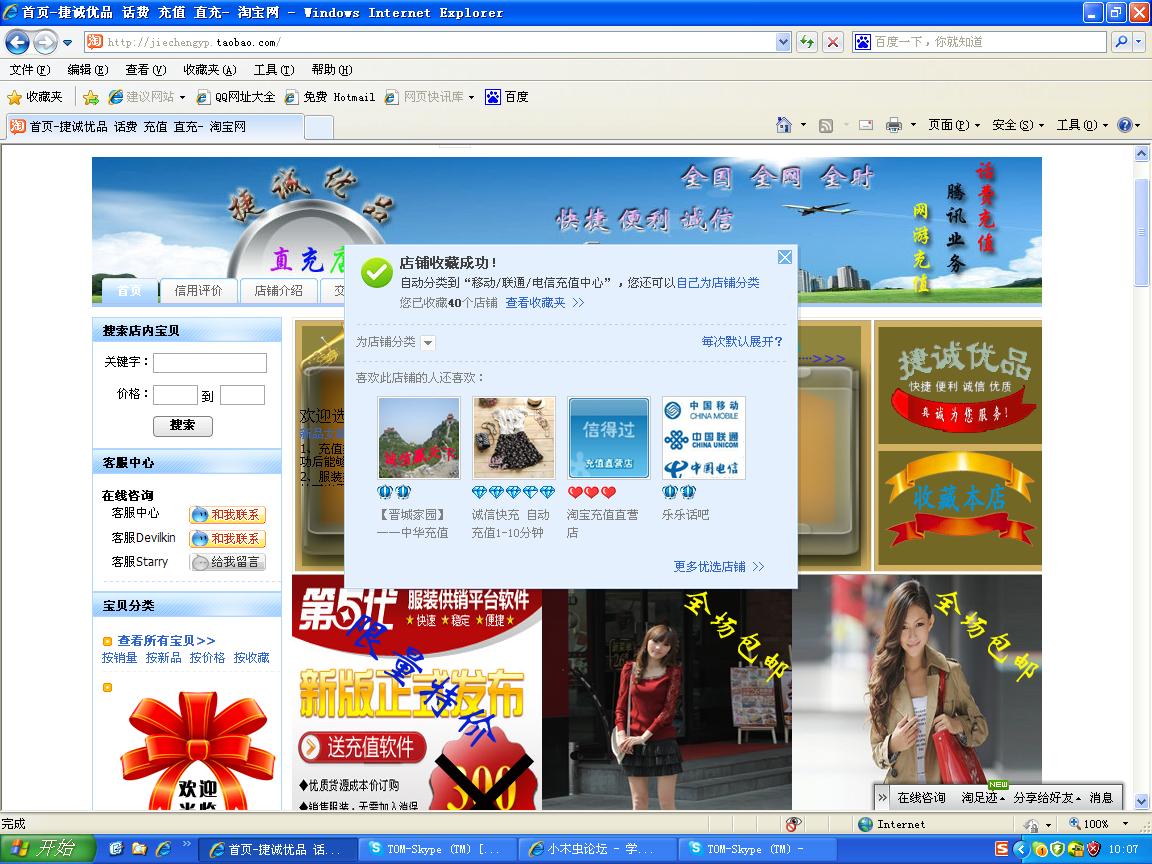Click 给我留言 button for 客服Starry
This screenshot has width=1152, height=864.
click(227, 562)
